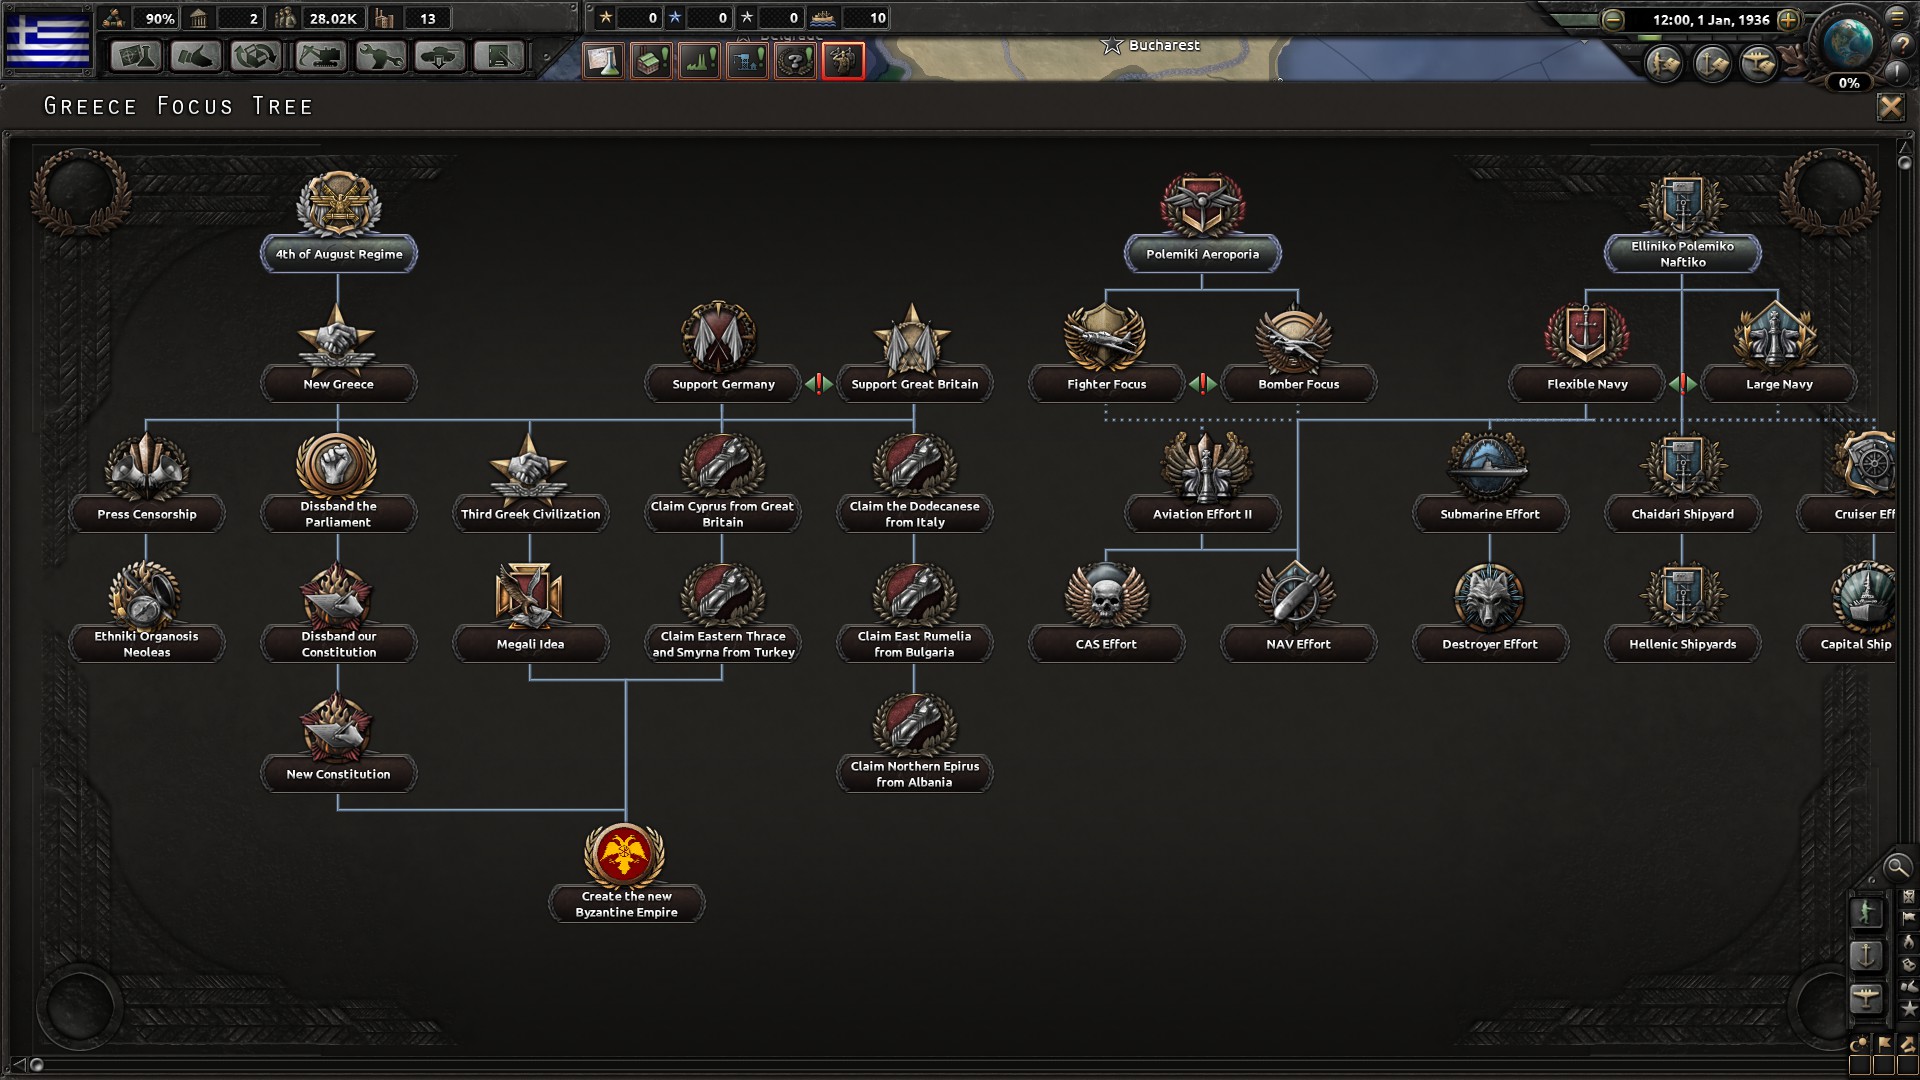Click the world tension globe

click(1848, 41)
